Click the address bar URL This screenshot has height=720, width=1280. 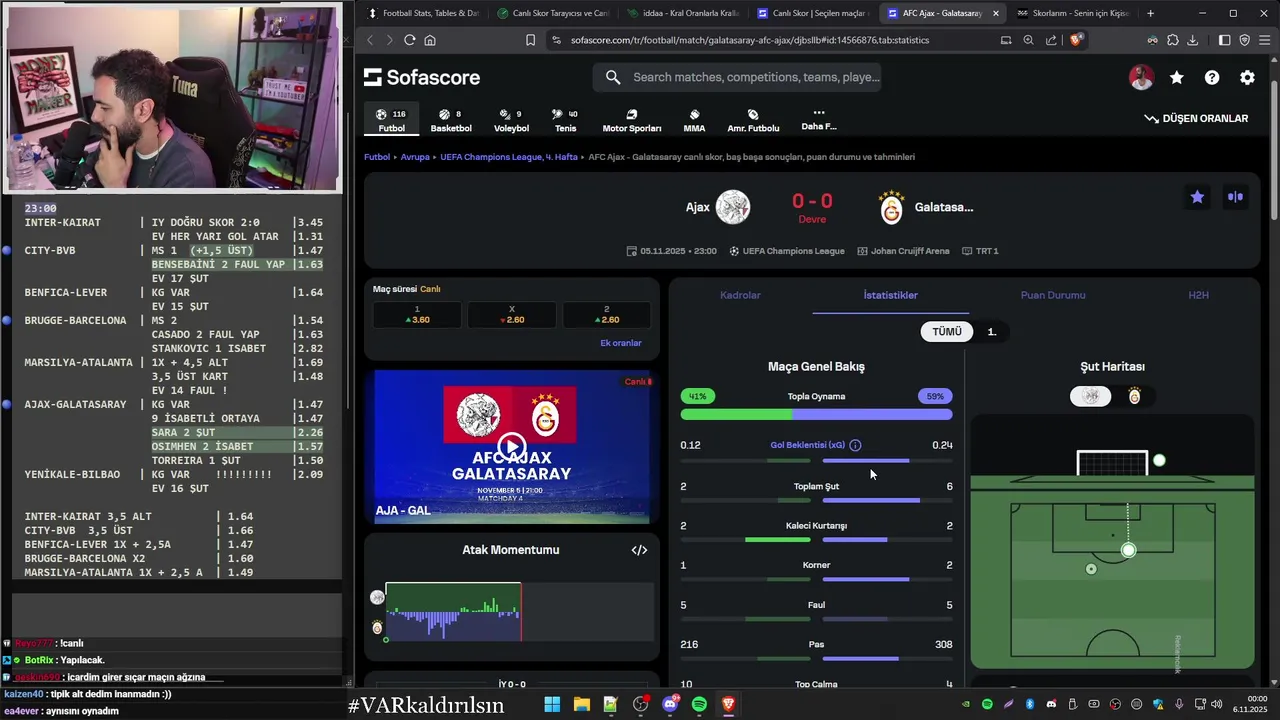(x=750, y=40)
